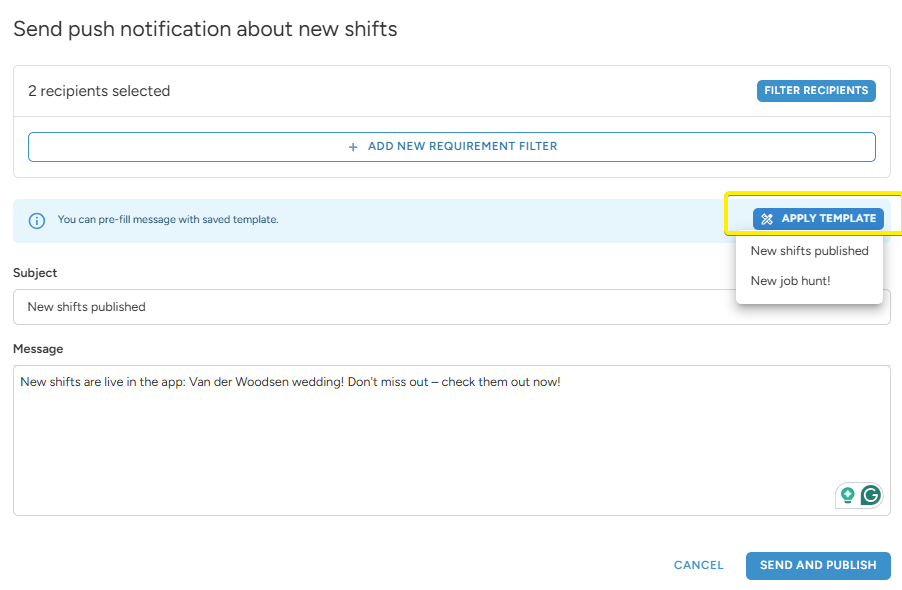The width and height of the screenshot is (902, 590).
Task: Click the wand icon on Apply Template
Action: tap(767, 219)
